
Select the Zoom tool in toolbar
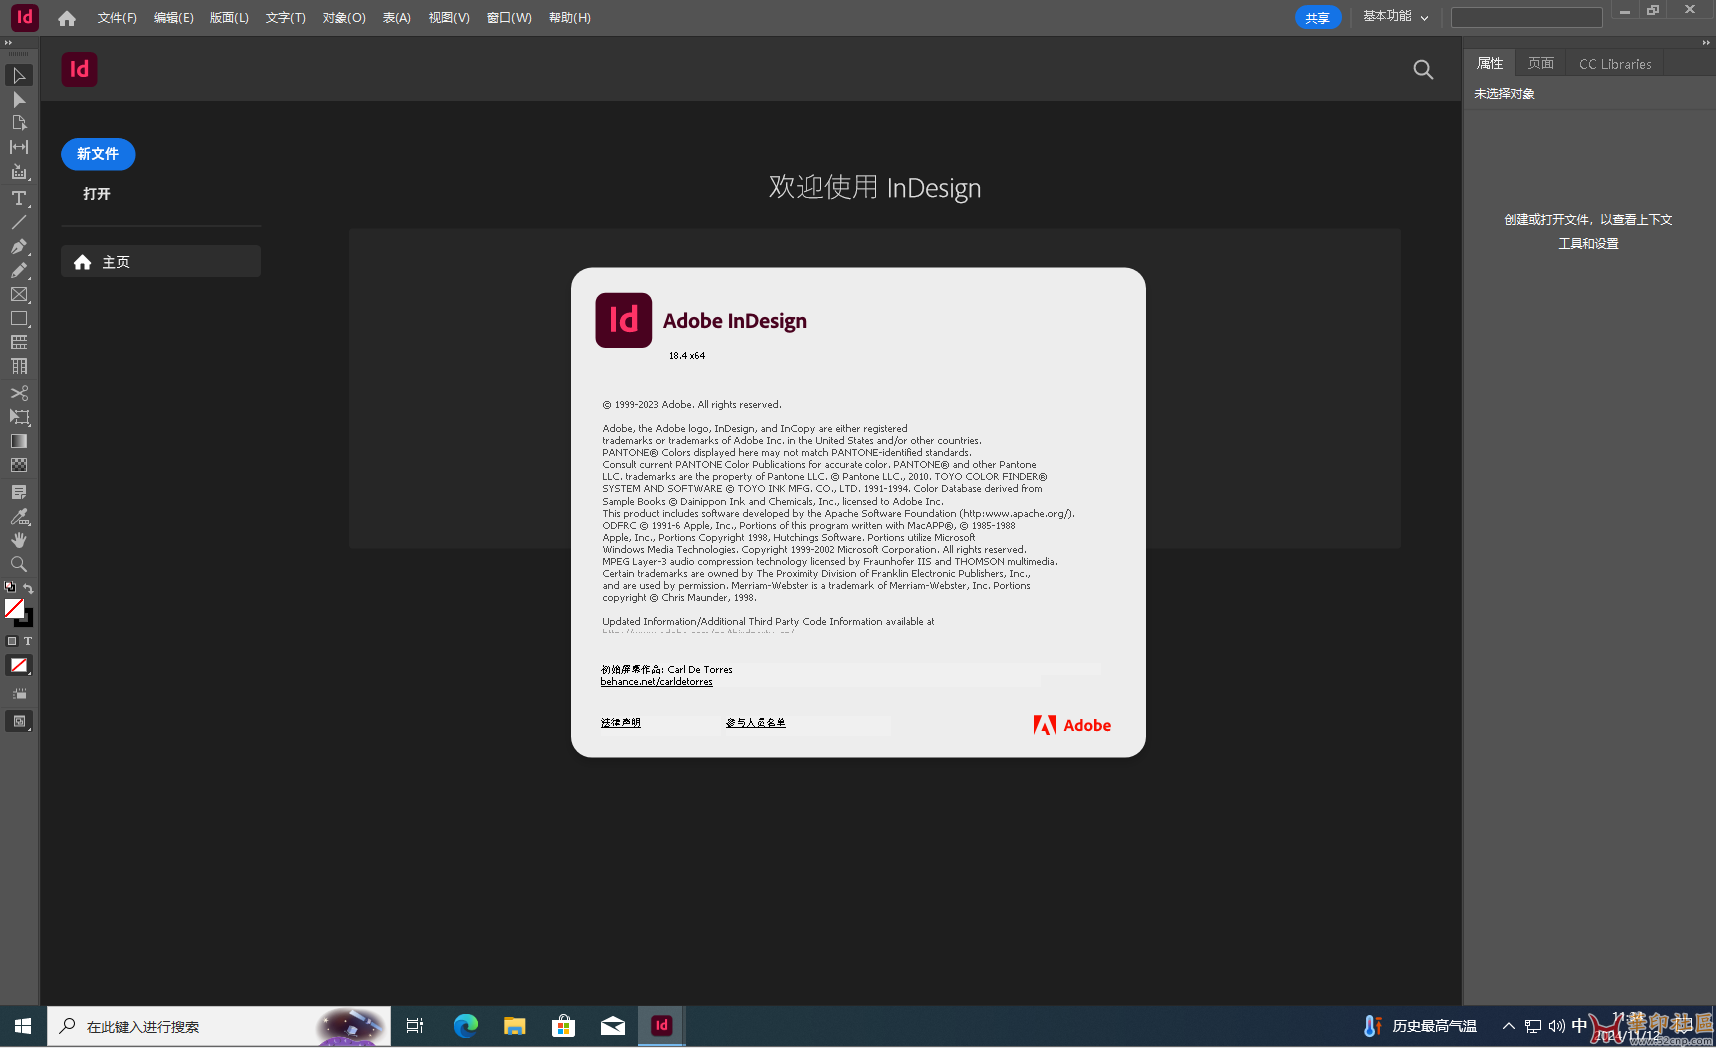19,564
